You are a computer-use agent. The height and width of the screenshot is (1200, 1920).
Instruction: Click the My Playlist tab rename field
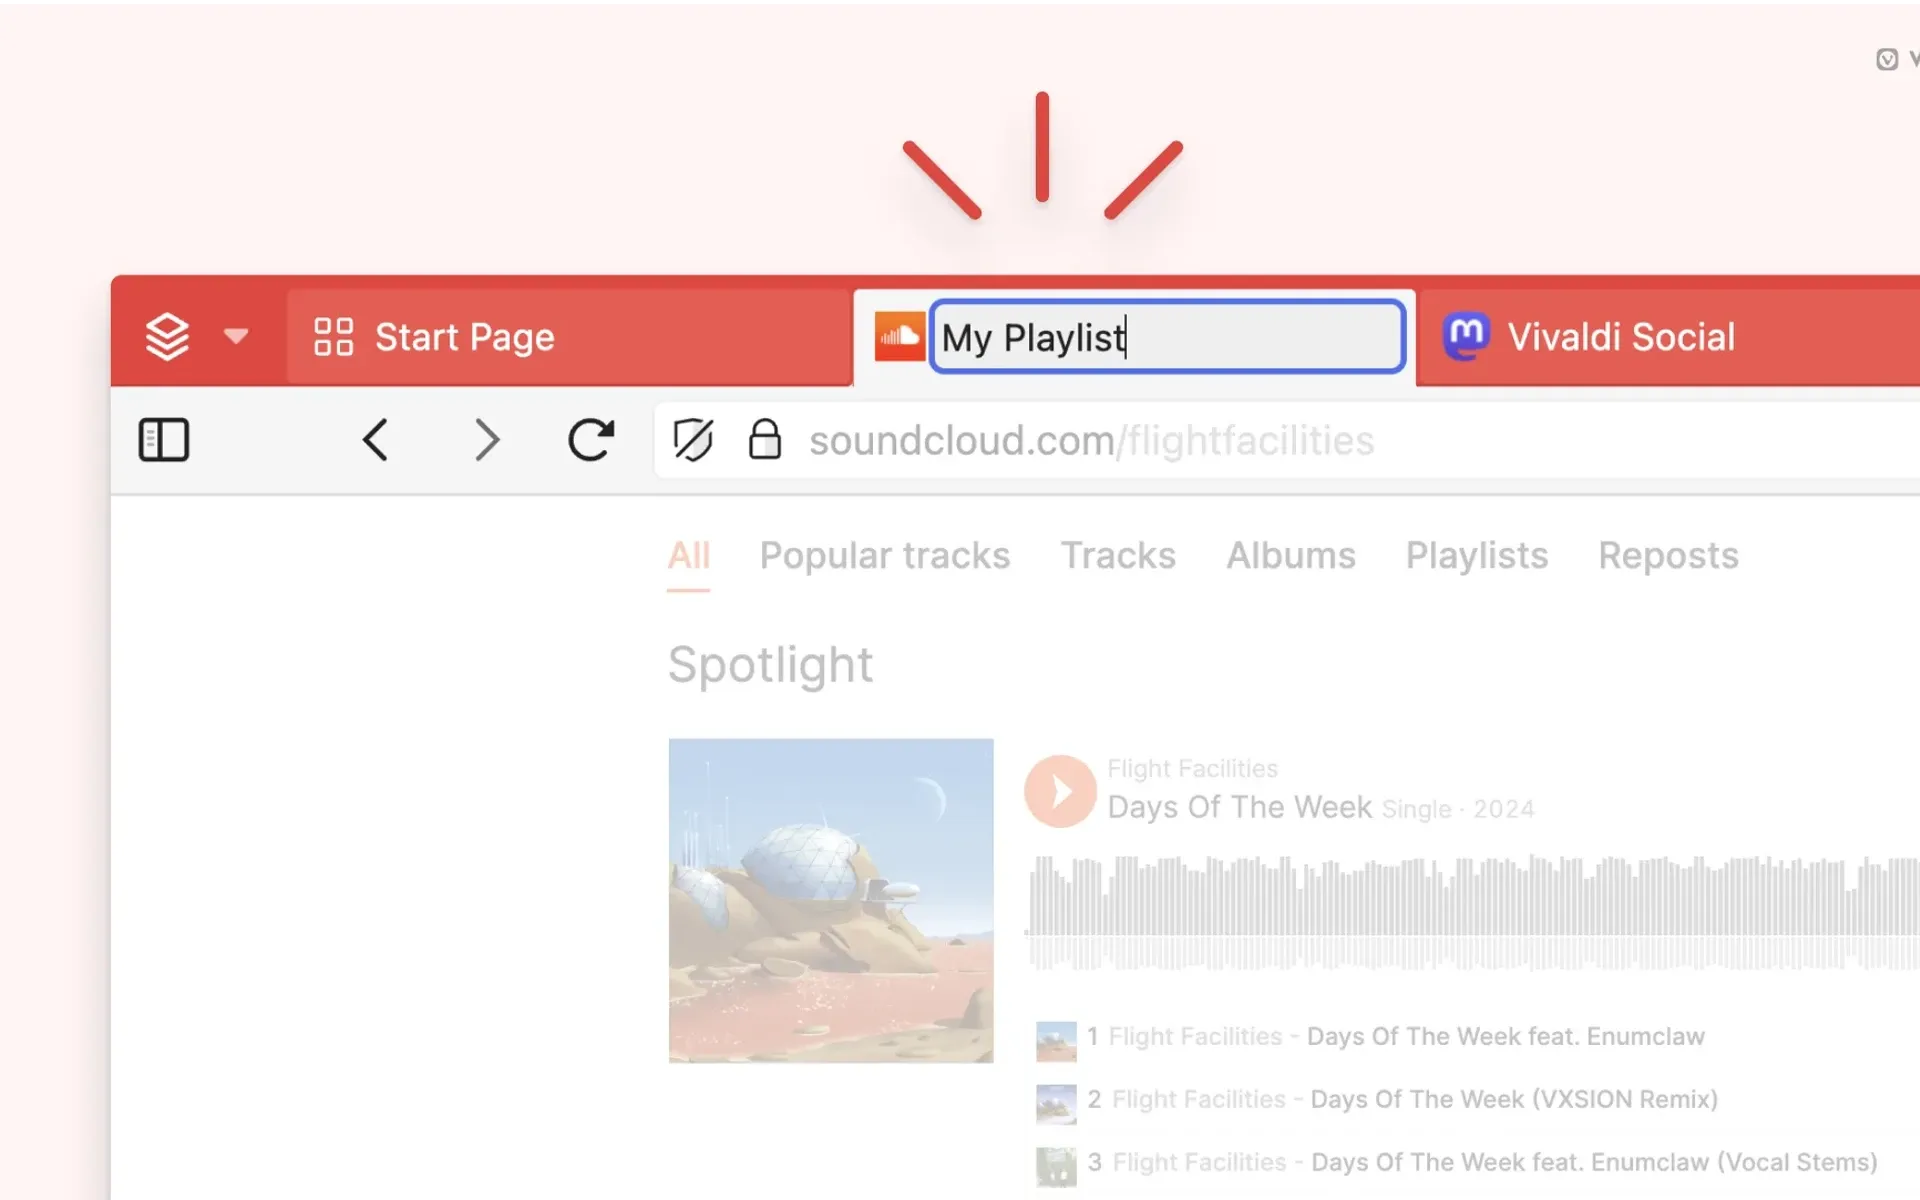[x=1167, y=337]
